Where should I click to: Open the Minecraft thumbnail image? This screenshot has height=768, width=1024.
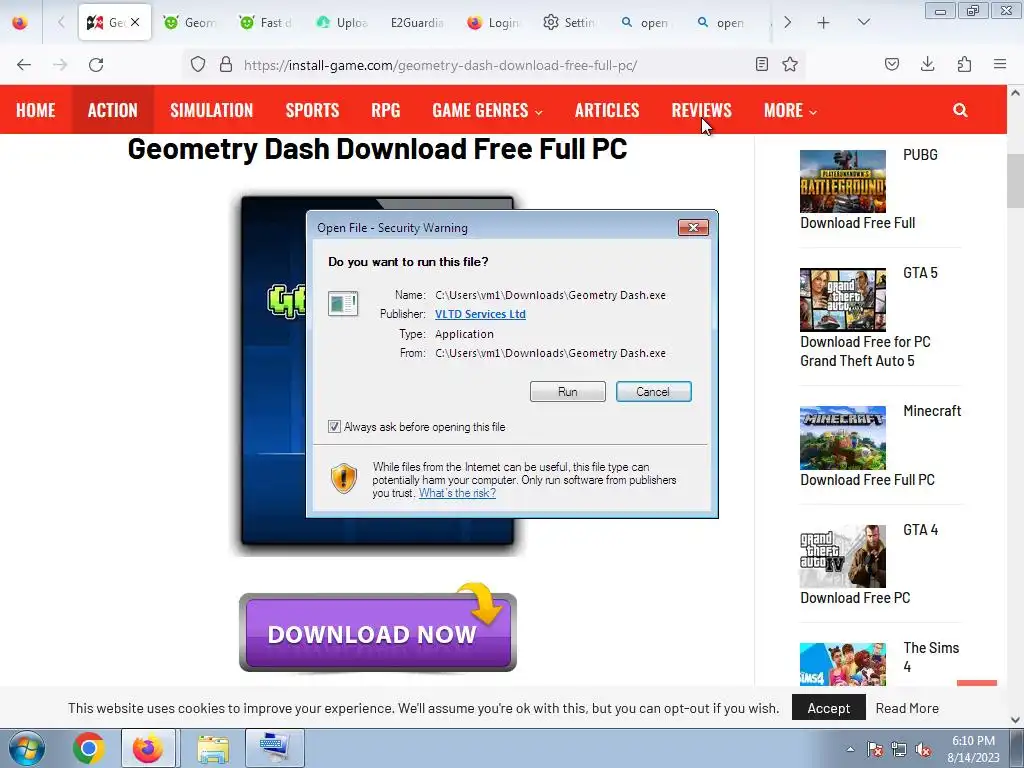coord(842,438)
